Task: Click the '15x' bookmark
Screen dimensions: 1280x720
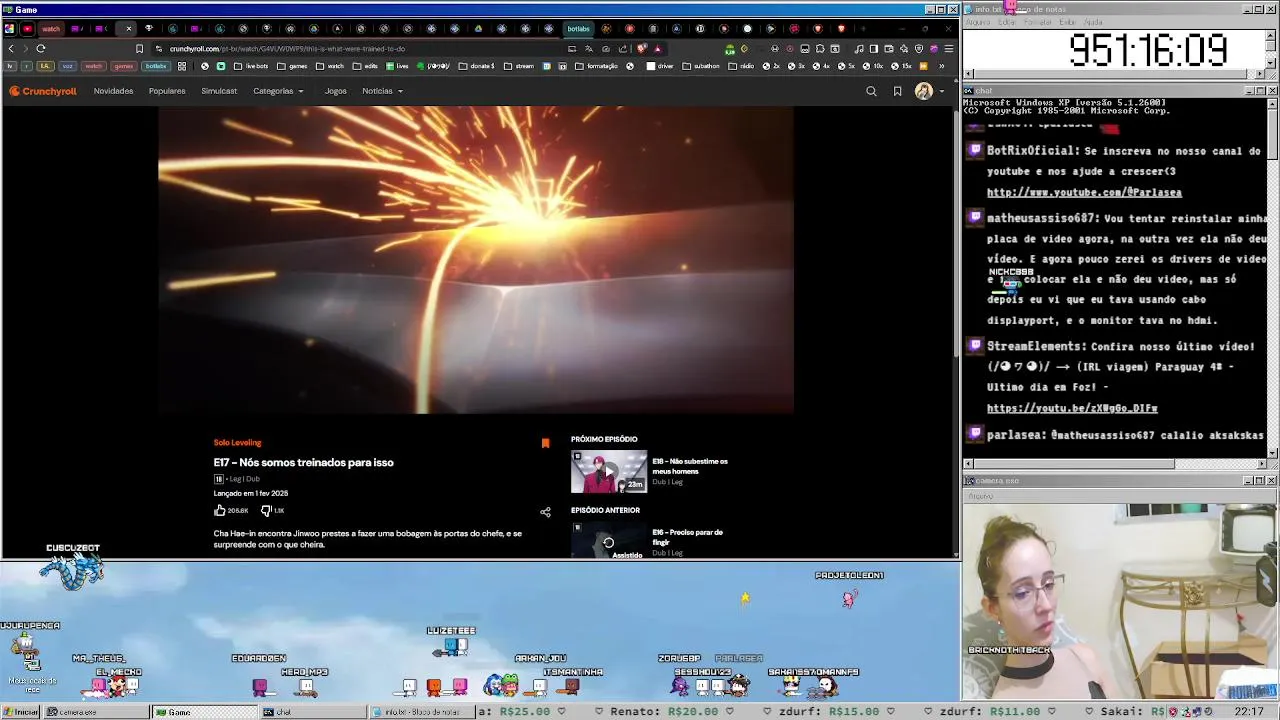Action: click(903, 66)
